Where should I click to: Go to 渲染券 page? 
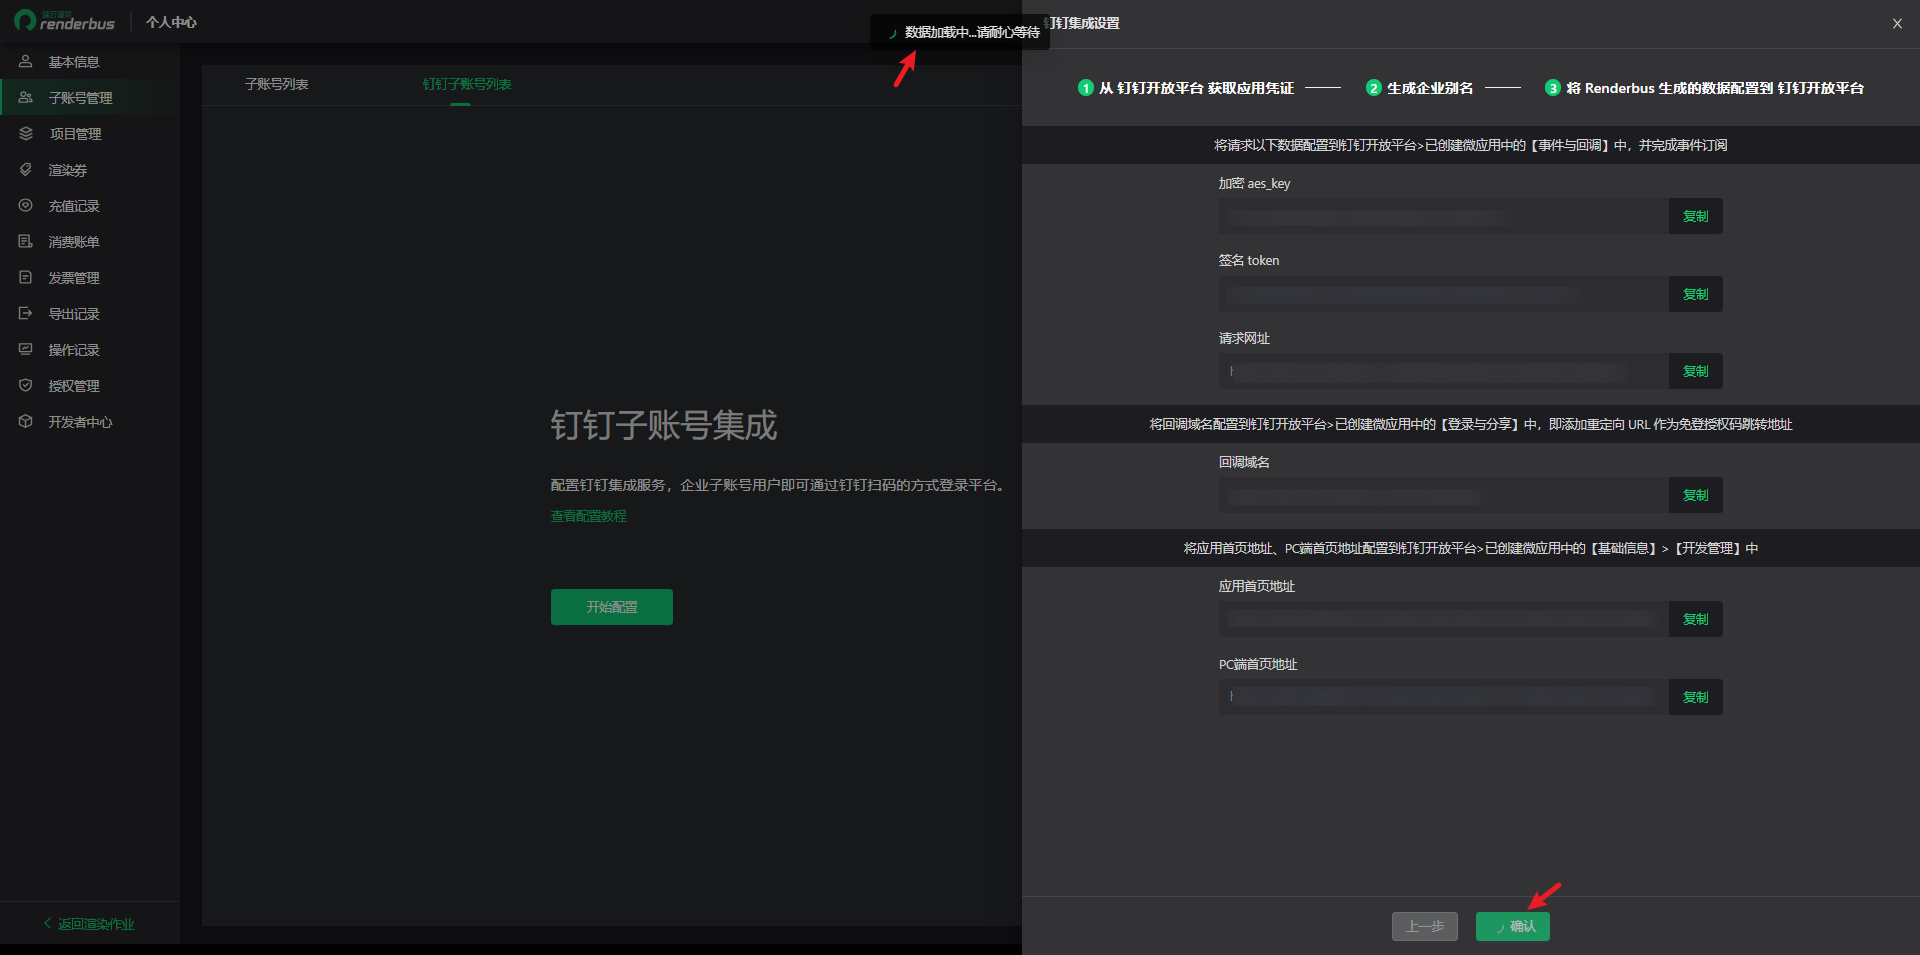coord(90,170)
